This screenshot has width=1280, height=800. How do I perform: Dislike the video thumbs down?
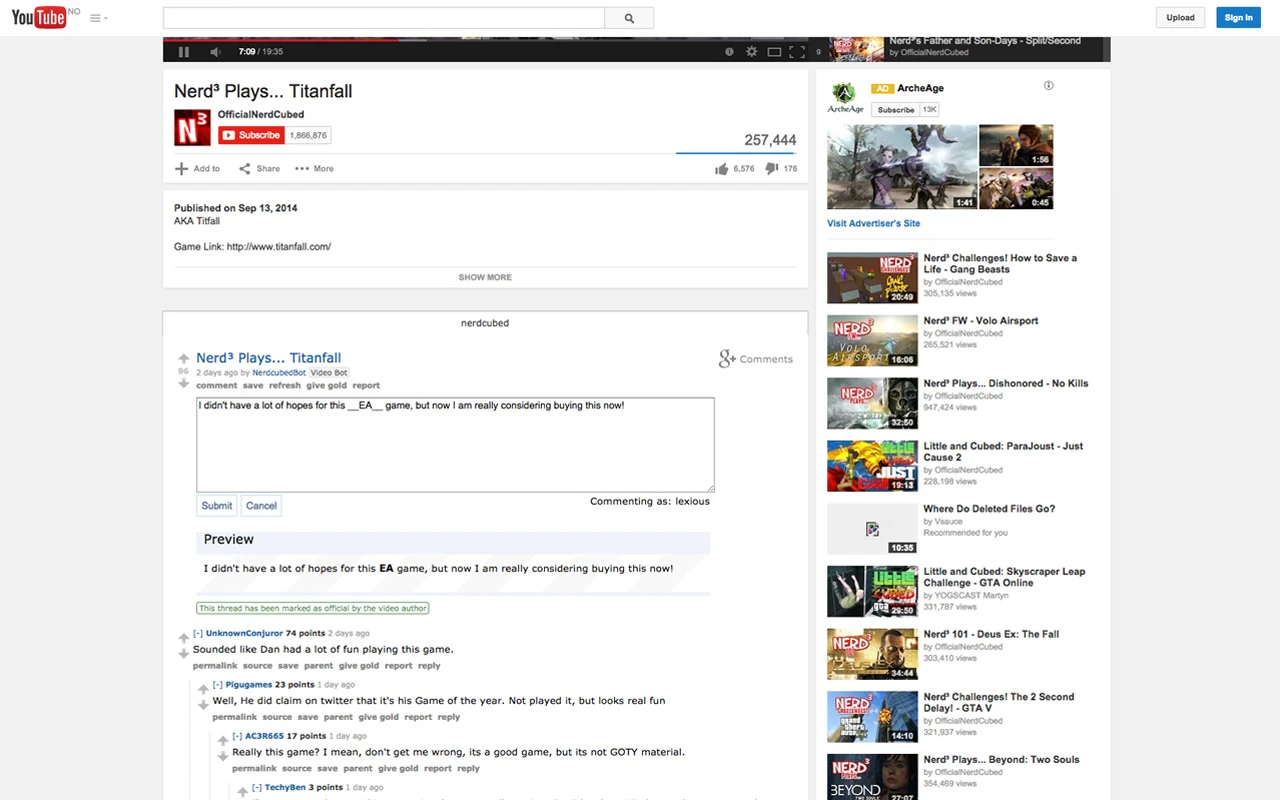point(782,169)
